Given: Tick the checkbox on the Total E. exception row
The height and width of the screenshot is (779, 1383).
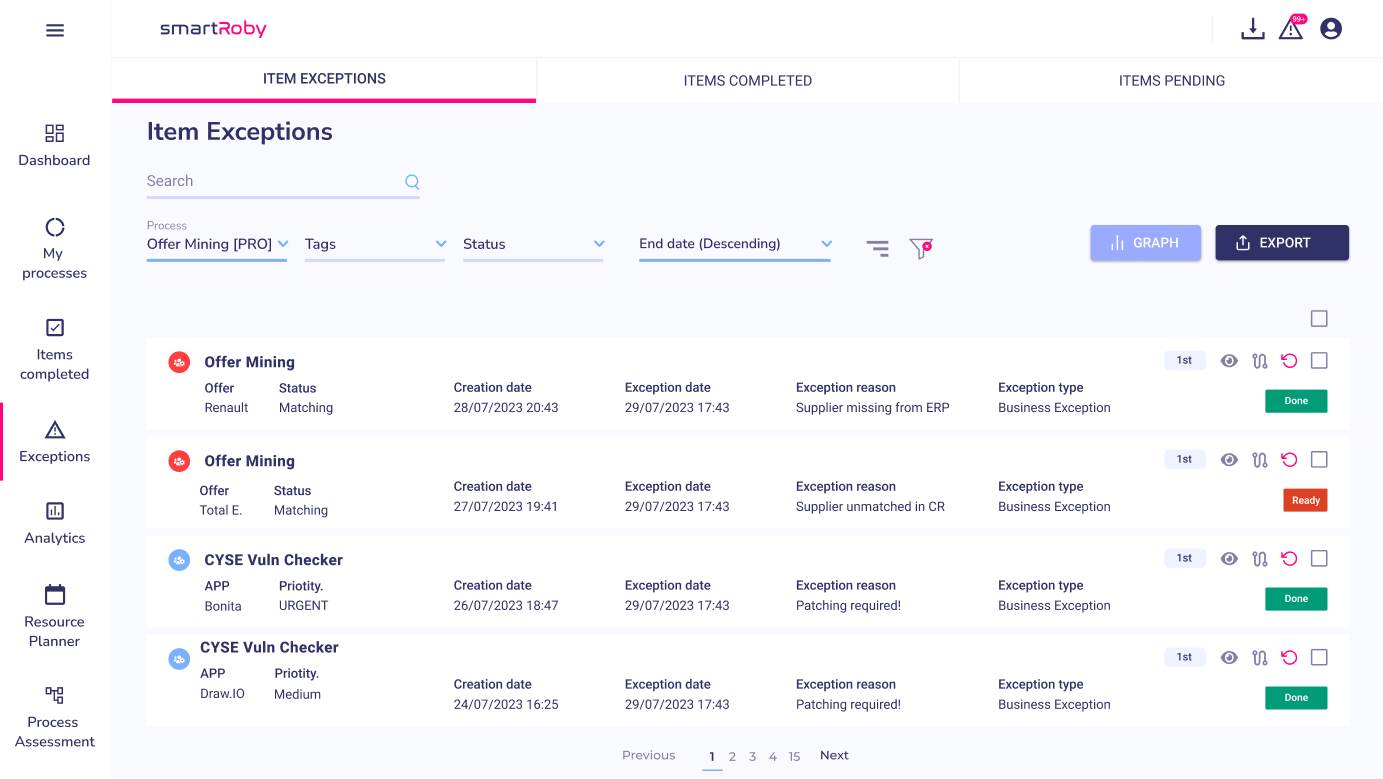Looking at the screenshot, I should click(1319, 459).
